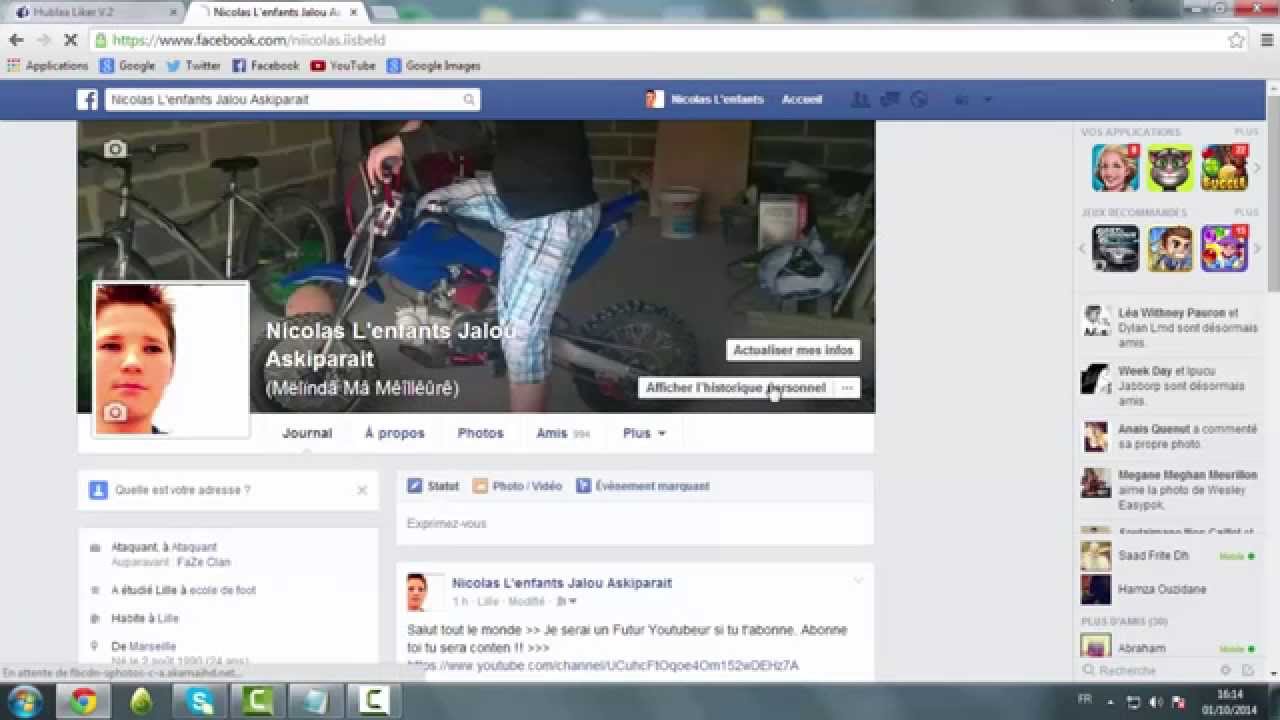Select the Évènement marquant composer tab
Screen dimensions: 1280x720
click(643, 486)
